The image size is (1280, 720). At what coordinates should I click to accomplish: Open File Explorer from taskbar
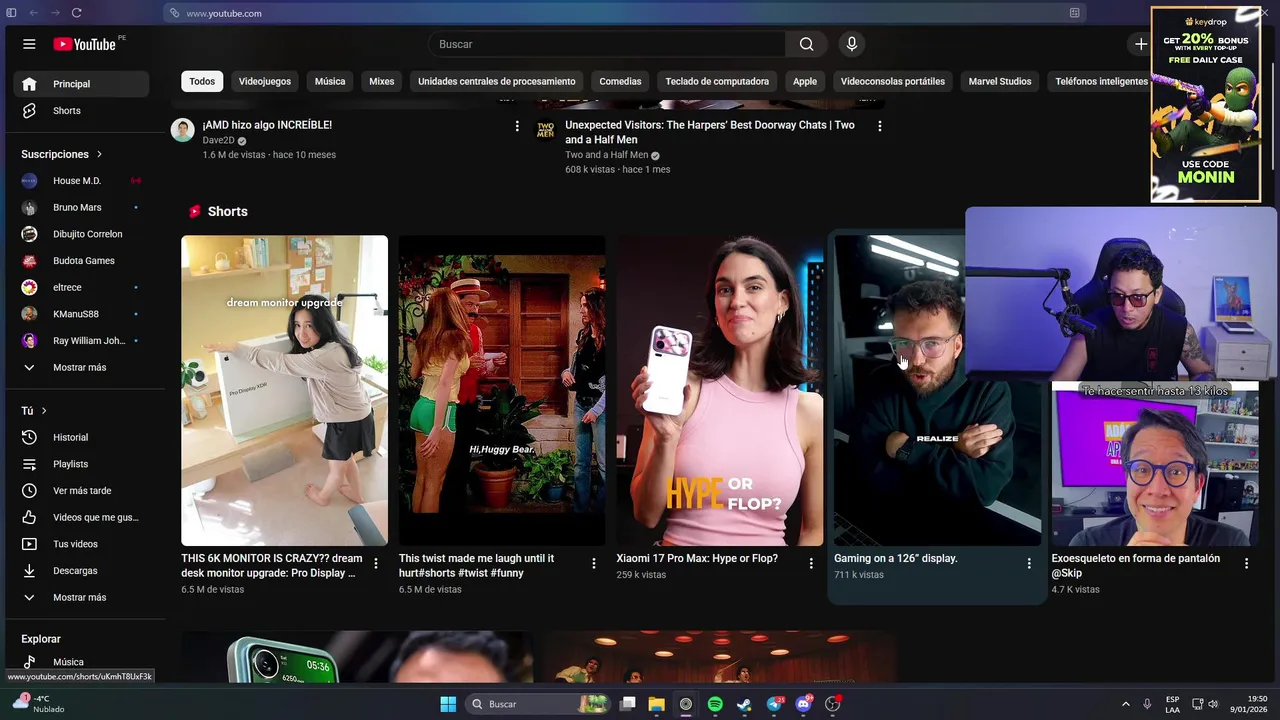click(x=656, y=704)
